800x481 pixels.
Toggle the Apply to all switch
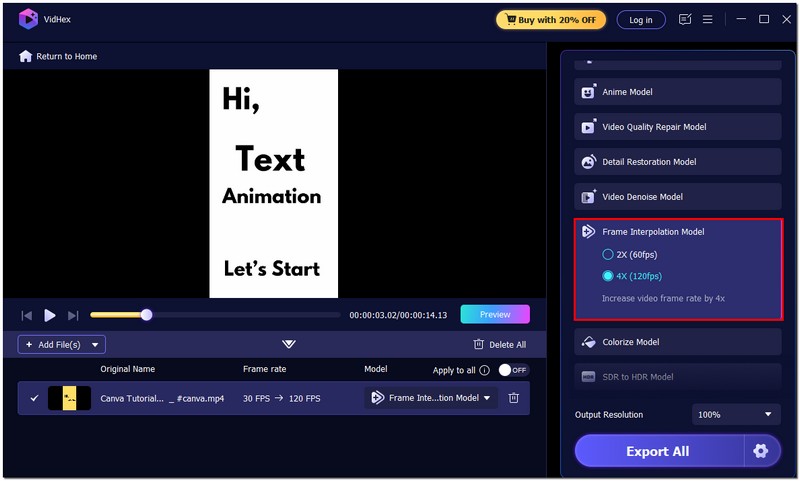coord(513,370)
